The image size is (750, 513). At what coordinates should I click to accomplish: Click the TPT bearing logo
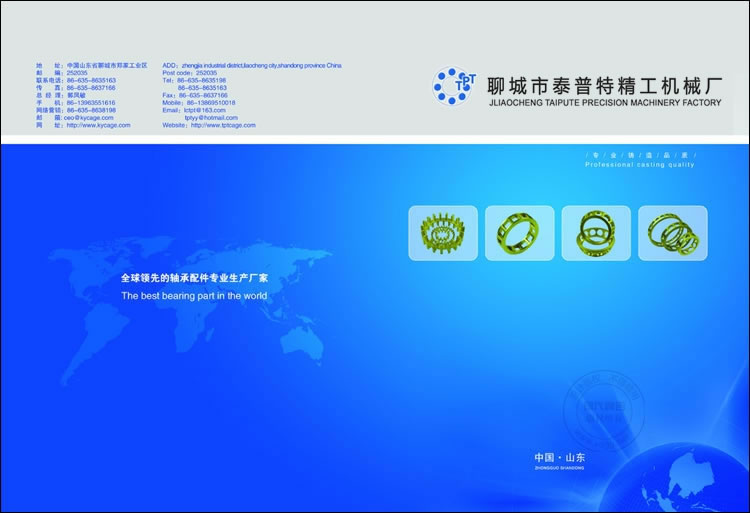(456, 87)
